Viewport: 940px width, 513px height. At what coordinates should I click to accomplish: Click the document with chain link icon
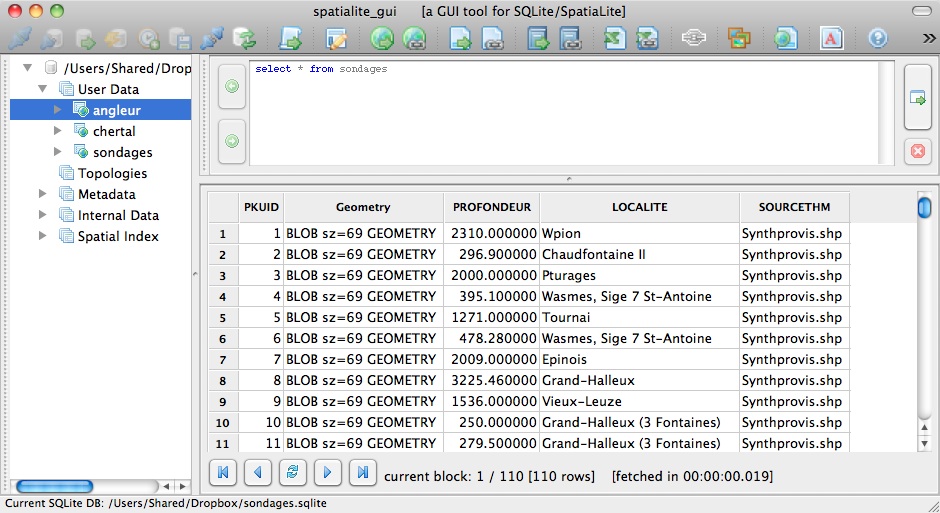tap(492, 39)
